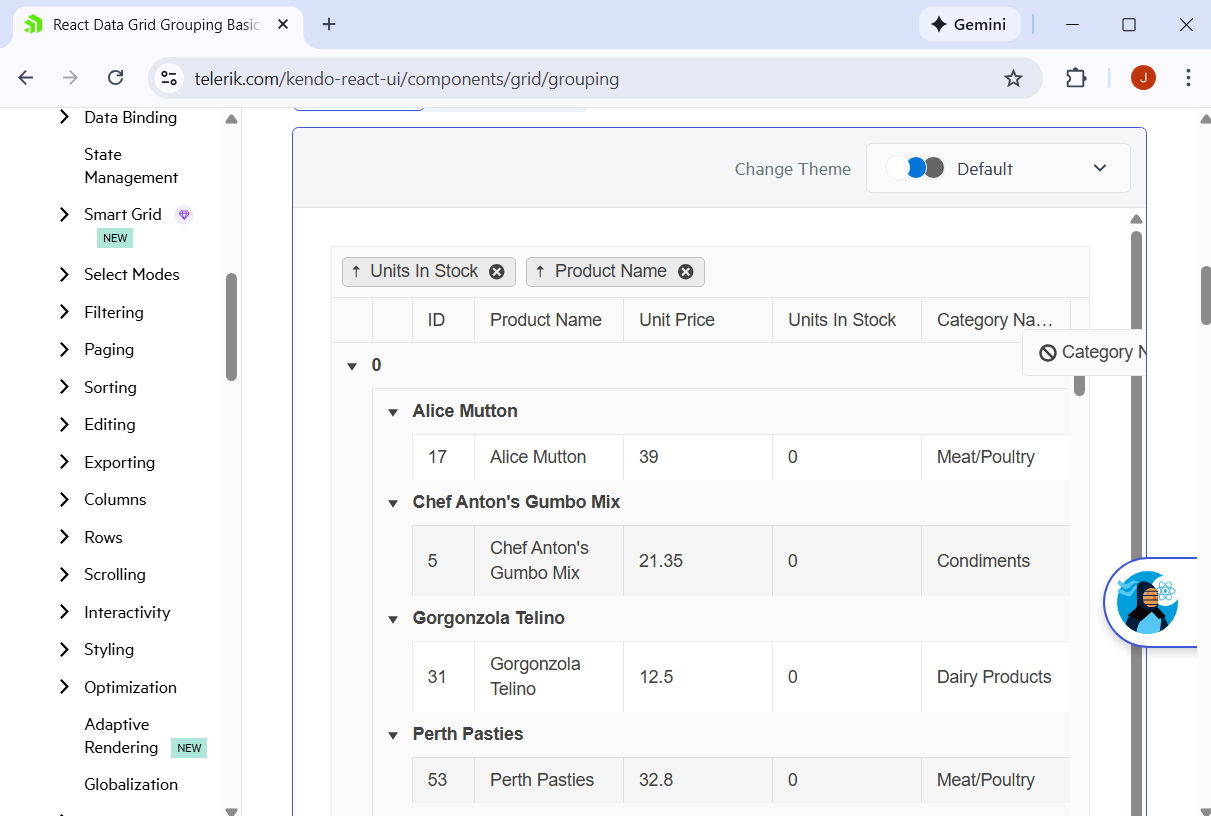Collapse the Gorgonzola Telino group
The image size is (1211, 816).
[393, 619]
